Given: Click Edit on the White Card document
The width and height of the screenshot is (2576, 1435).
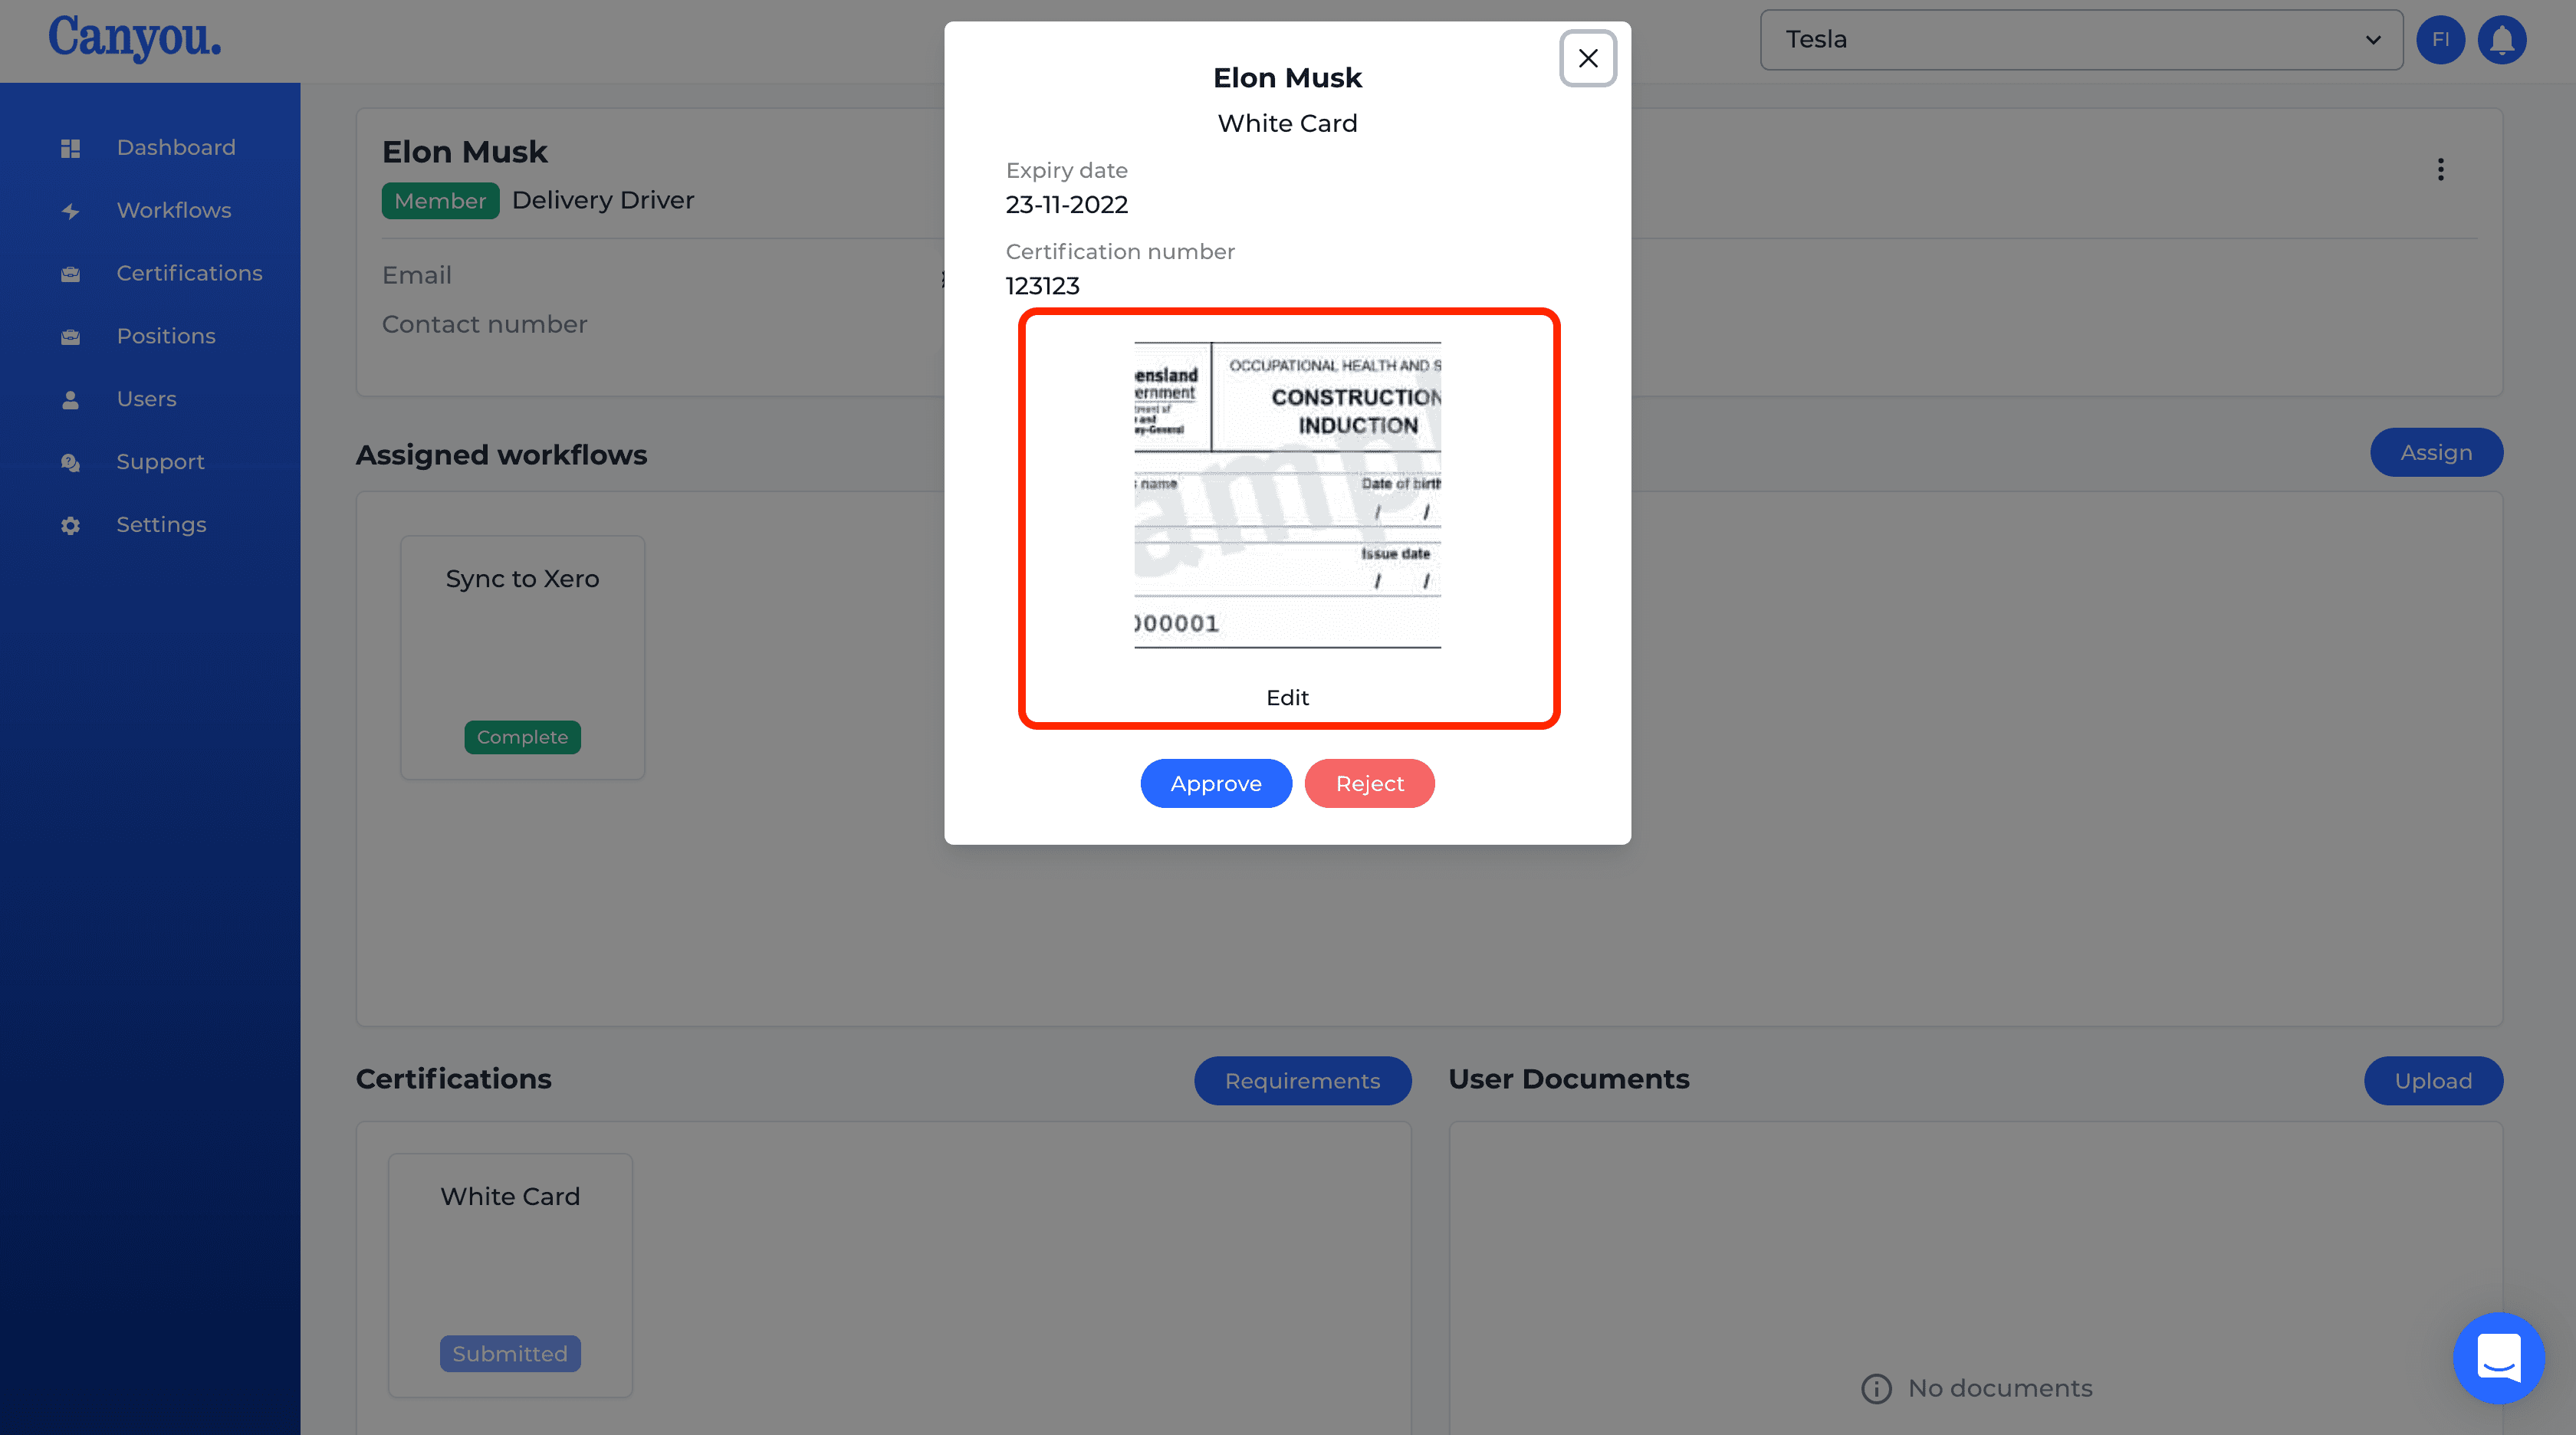Looking at the screenshot, I should (x=1286, y=696).
